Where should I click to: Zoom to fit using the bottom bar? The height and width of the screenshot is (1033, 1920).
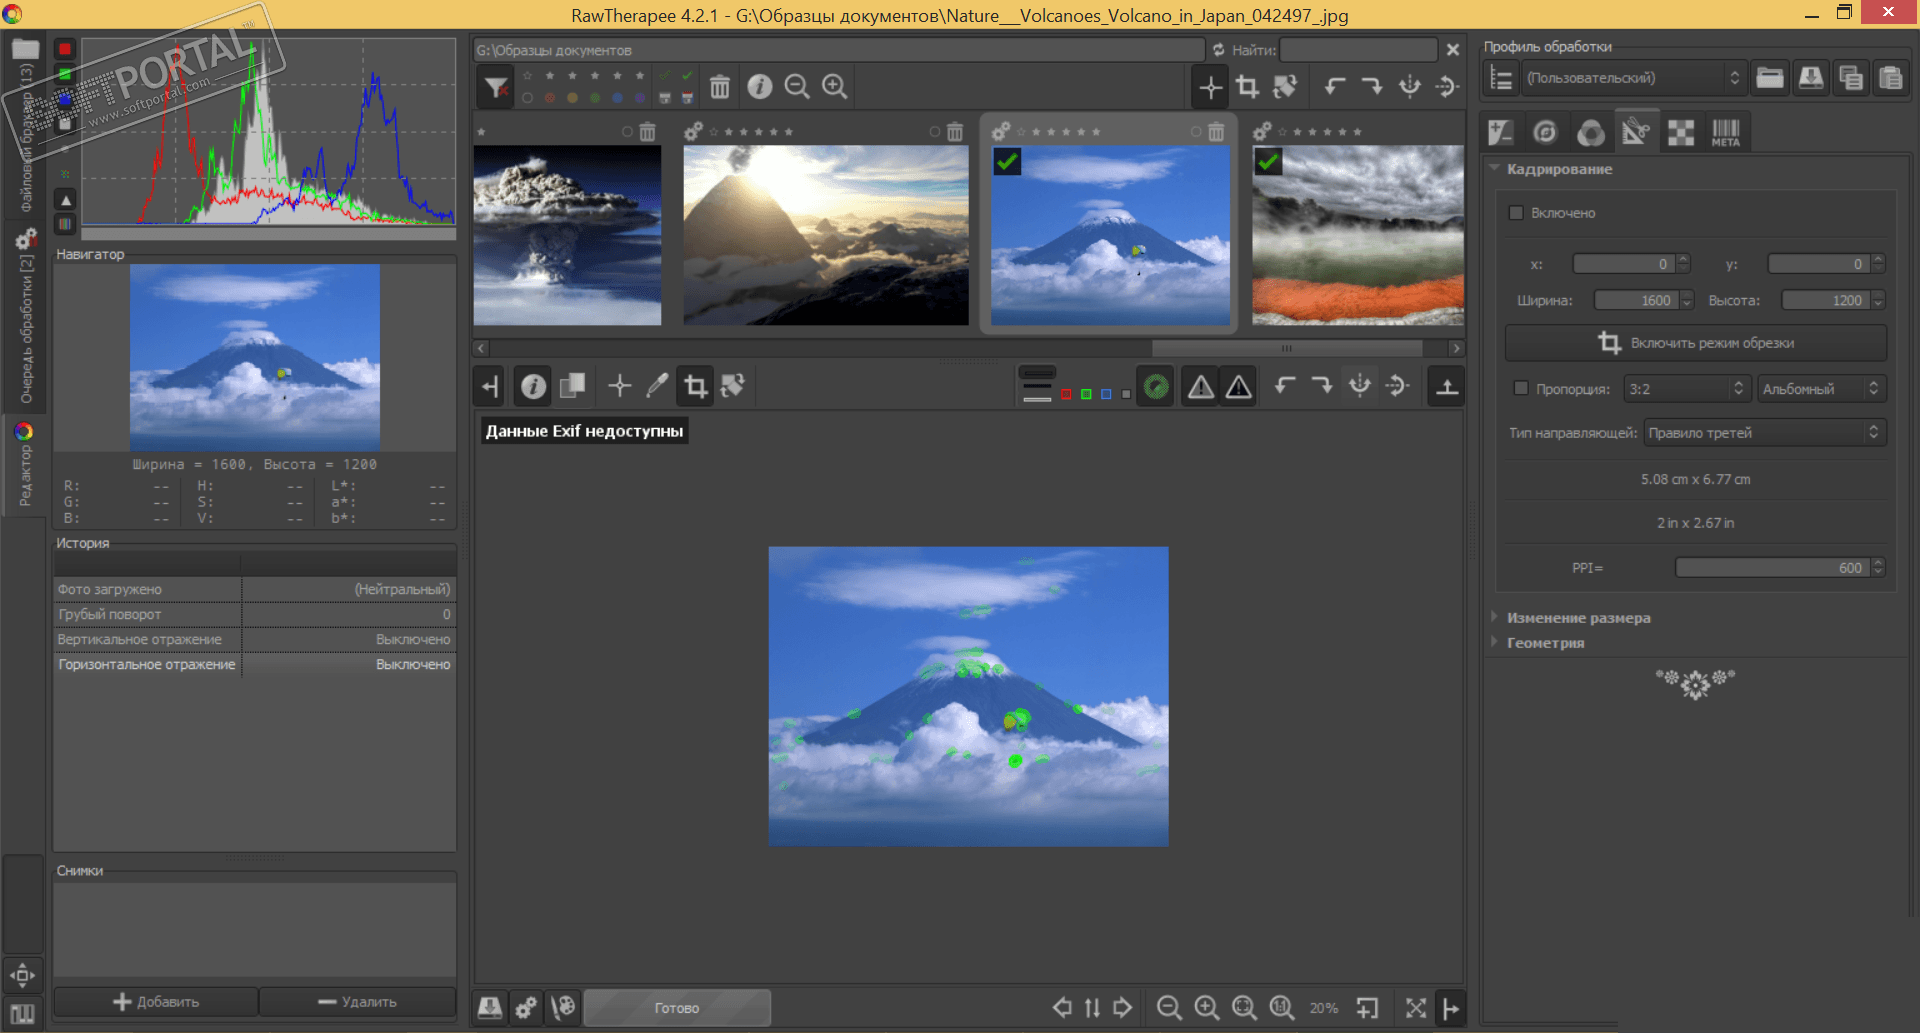coord(1244,1008)
